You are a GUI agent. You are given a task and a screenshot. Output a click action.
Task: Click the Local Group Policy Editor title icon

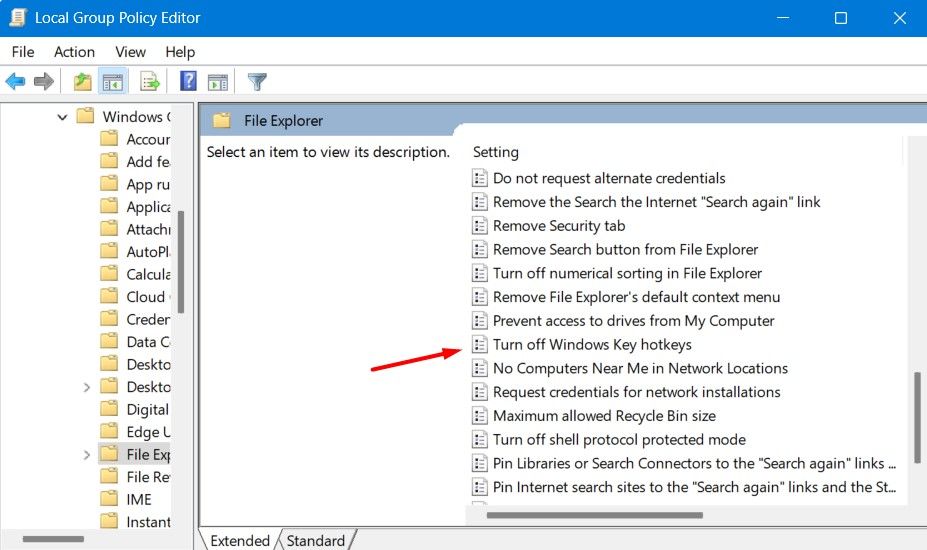(18, 18)
